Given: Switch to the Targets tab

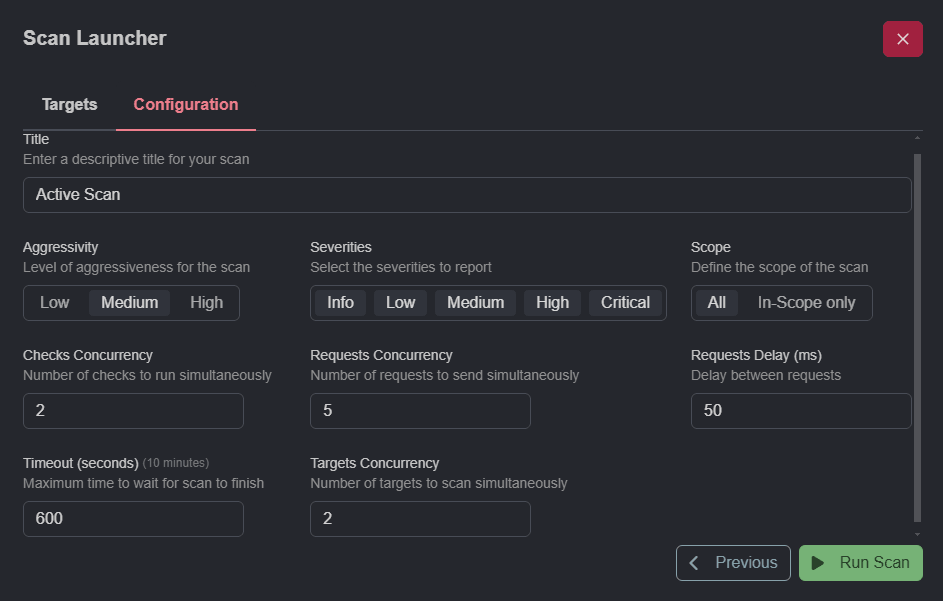Looking at the screenshot, I should point(69,104).
